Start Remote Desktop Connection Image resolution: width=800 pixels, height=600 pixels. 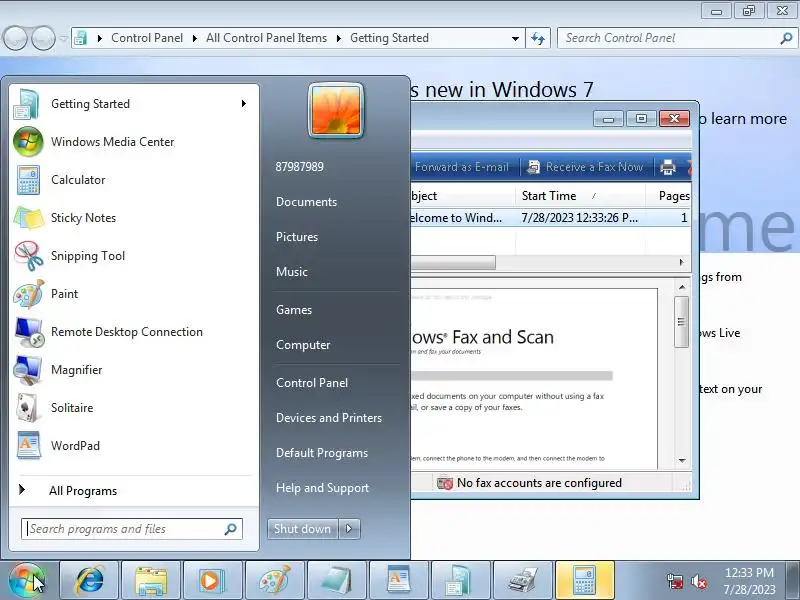(134, 332)
